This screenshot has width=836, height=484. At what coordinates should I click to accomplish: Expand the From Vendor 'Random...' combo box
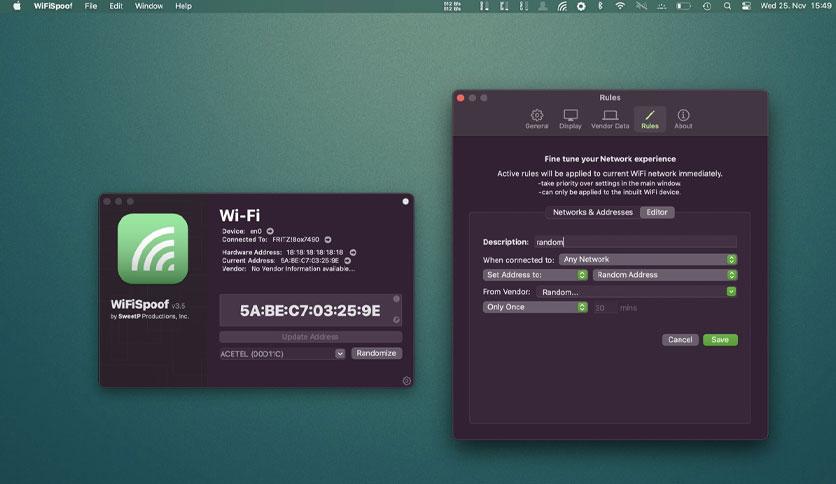pos(731,292)
